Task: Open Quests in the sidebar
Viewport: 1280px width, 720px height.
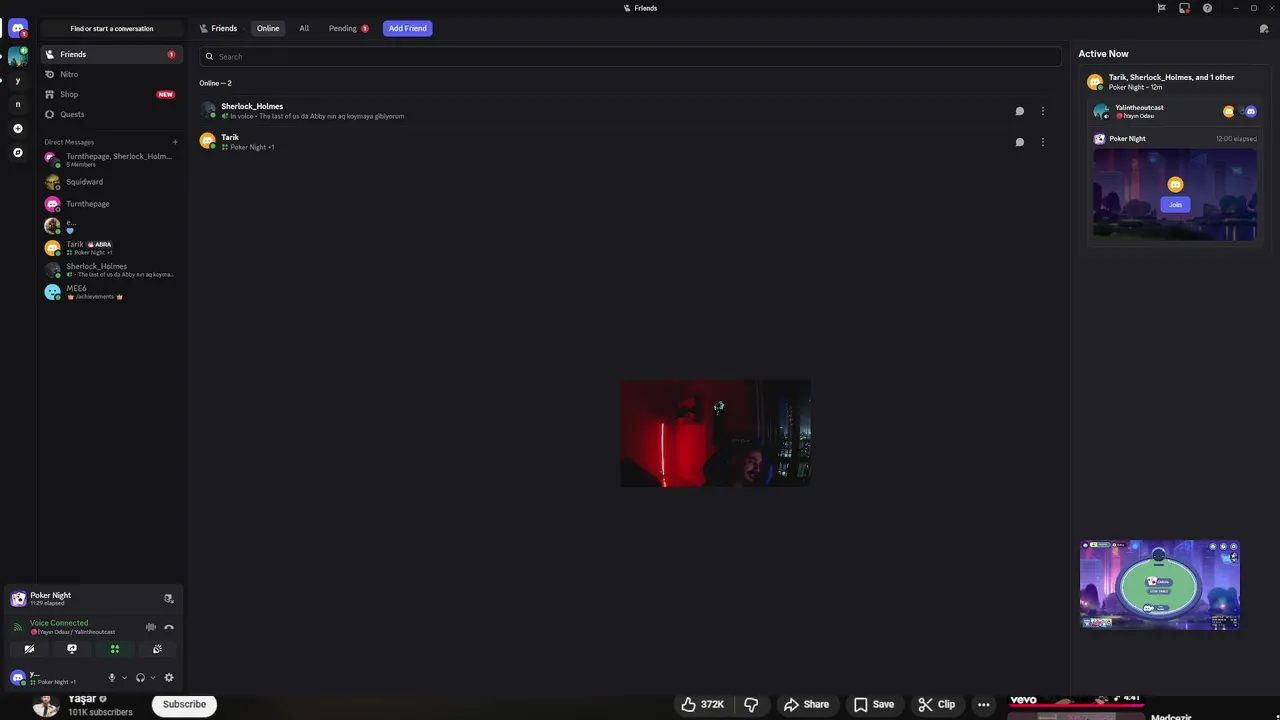Action: pyautogui.click(x=110, y=114)
